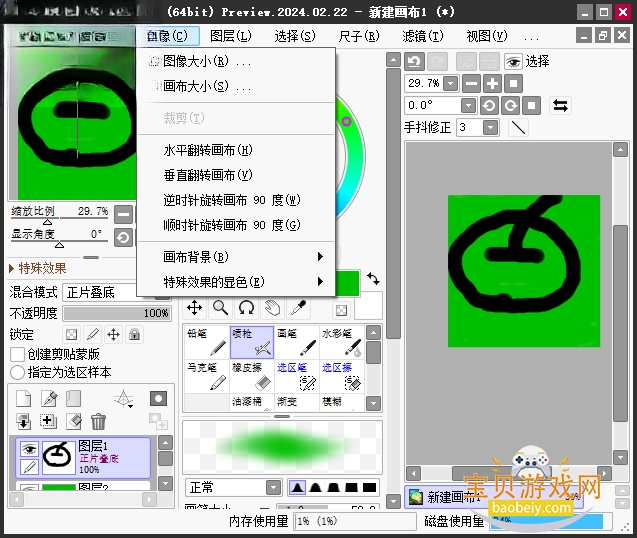Create a new layer folder
Screen dimensions: 637x538
point(74,399)
